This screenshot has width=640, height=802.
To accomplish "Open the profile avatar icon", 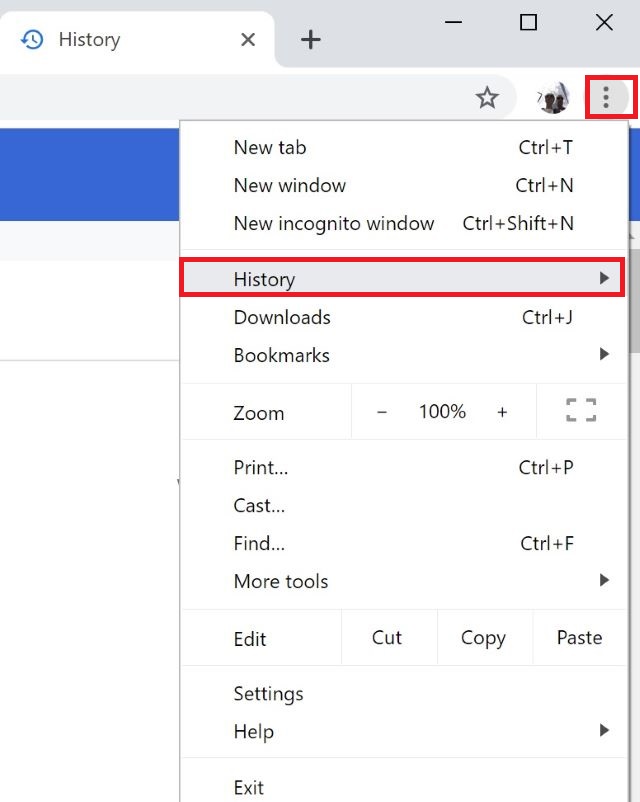I will (x=553, y=97).
